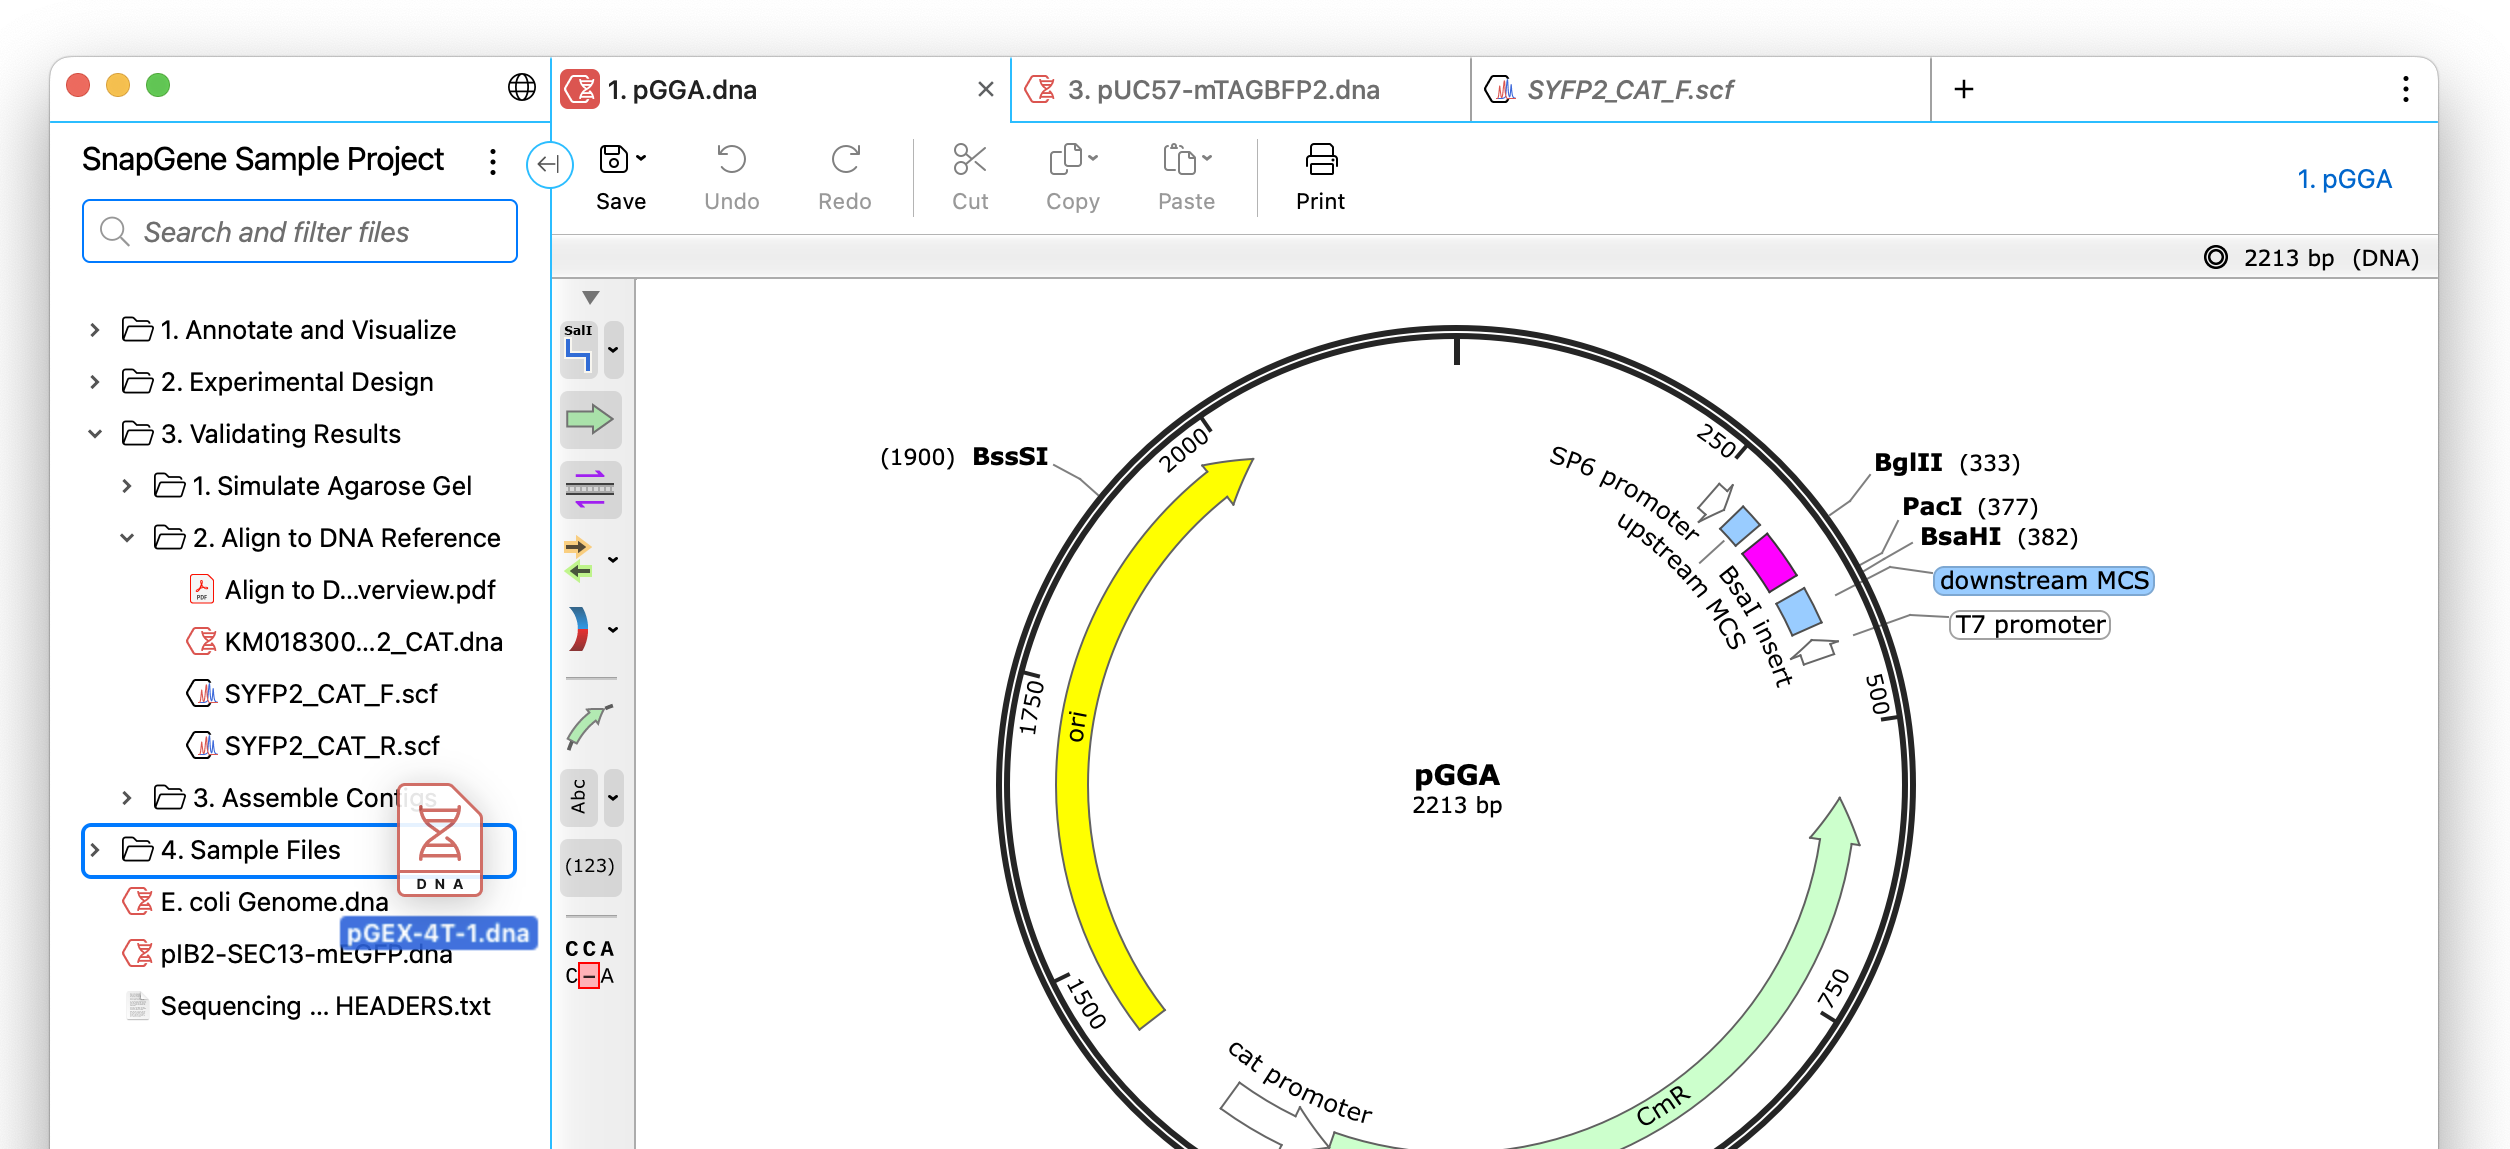Open the enzymes options dropdown arrow
2510x1149 pixels.
pos(613,349)
